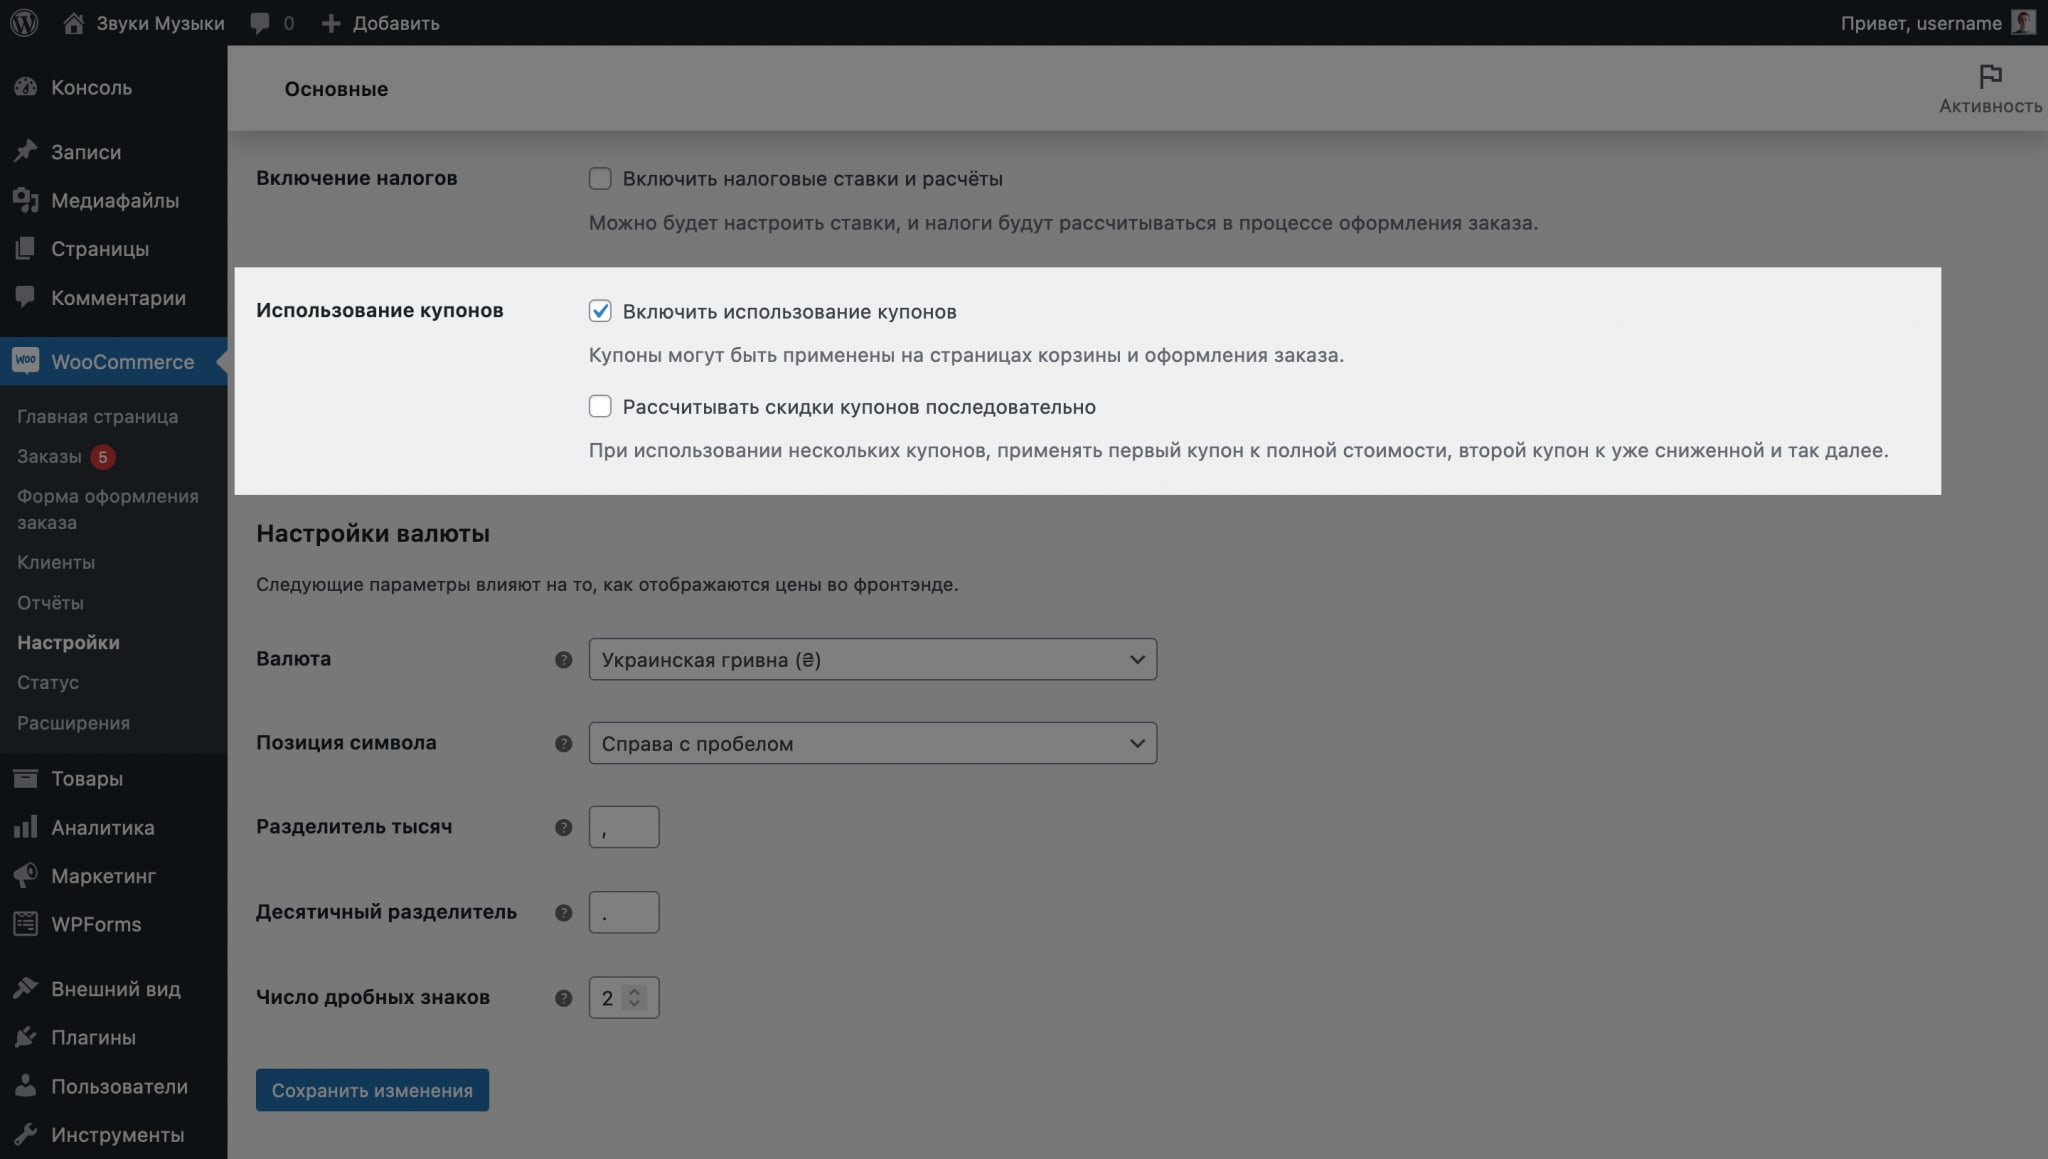The height and width of the screenshot is (1159, 2048).
Task: Click the orders count badge 5
Action: 102,456
